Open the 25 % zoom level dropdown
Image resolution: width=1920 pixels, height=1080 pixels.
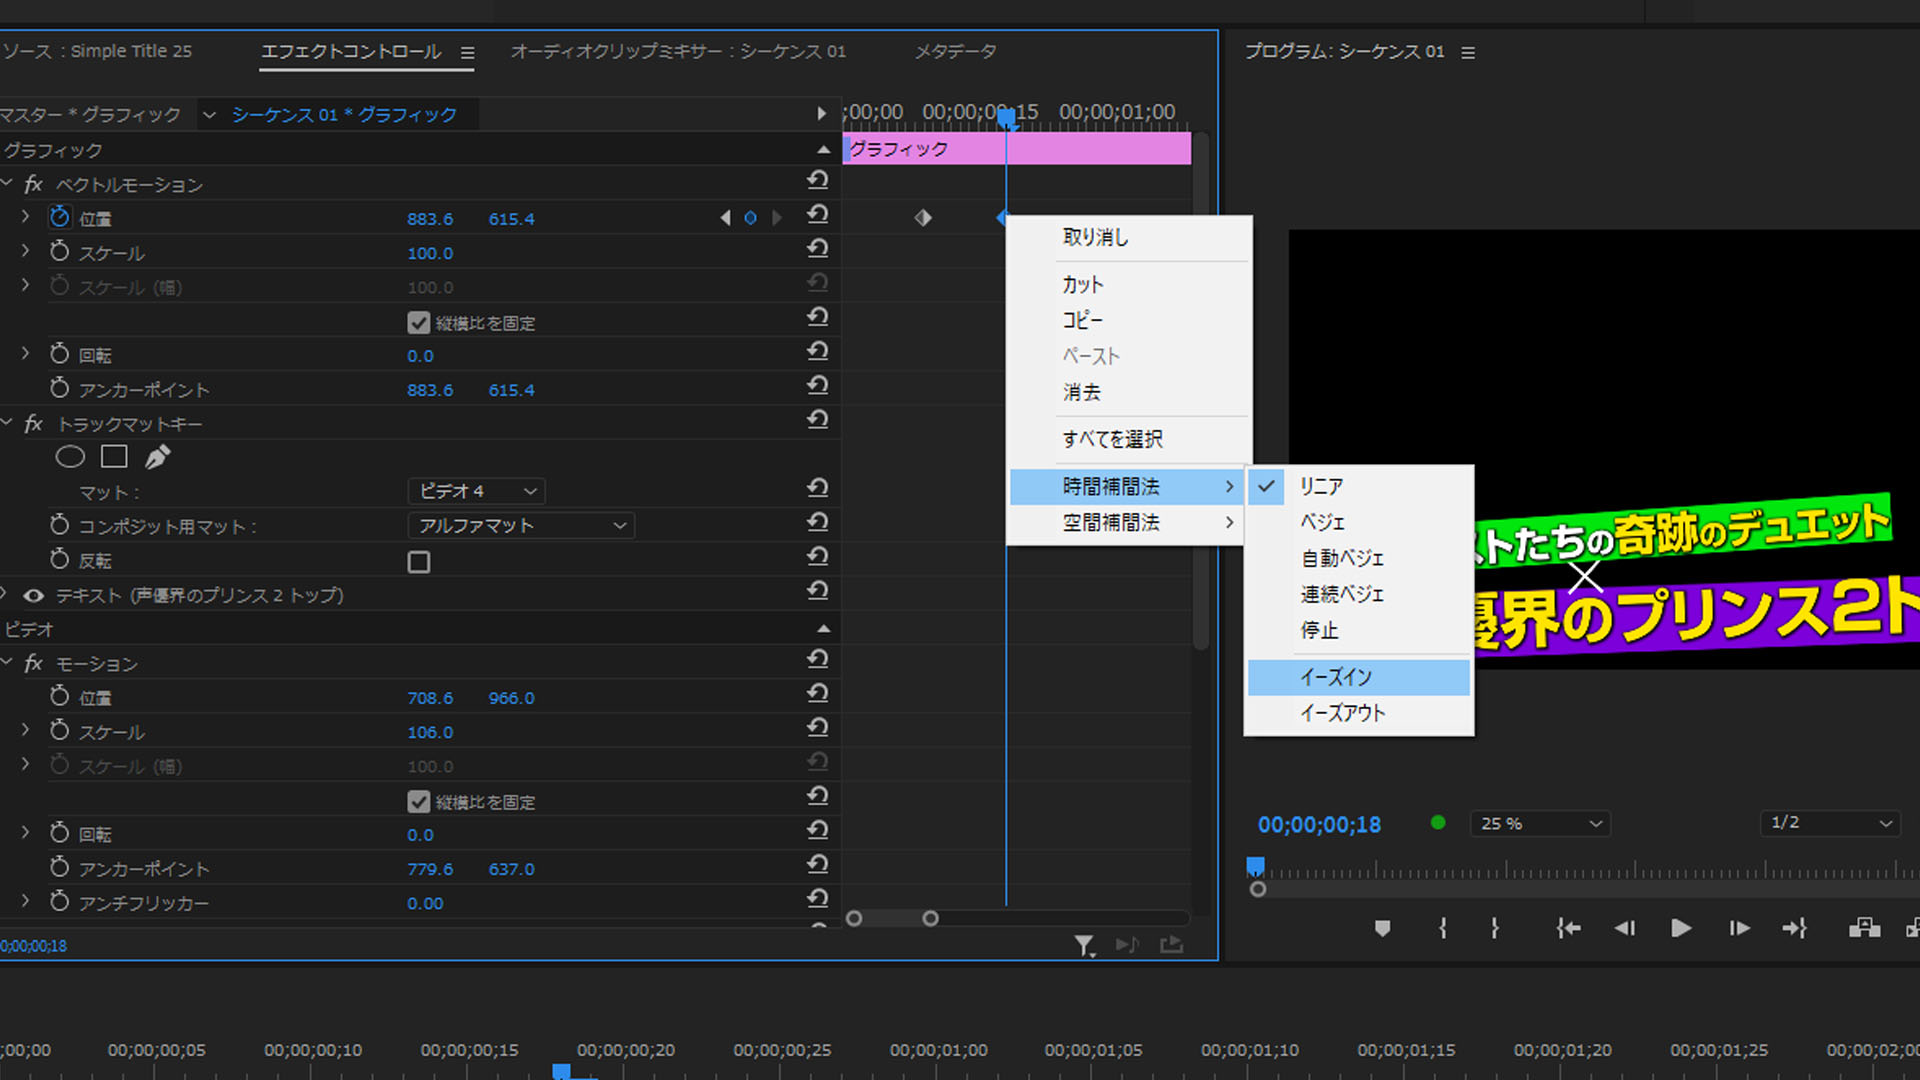coord(1540,823)
